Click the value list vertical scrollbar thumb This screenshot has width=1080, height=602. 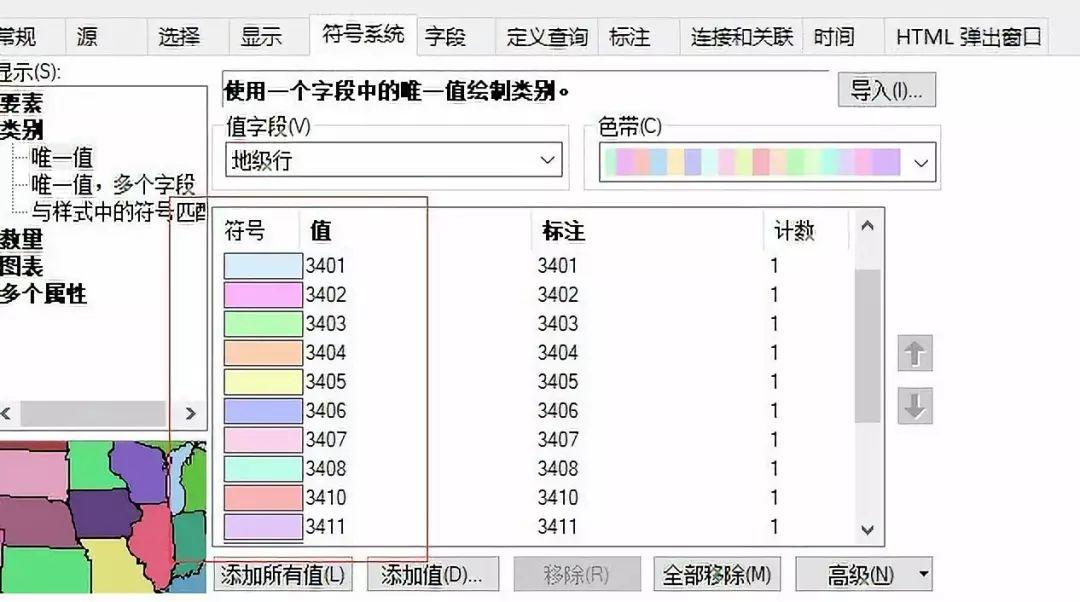click(867, 346)
